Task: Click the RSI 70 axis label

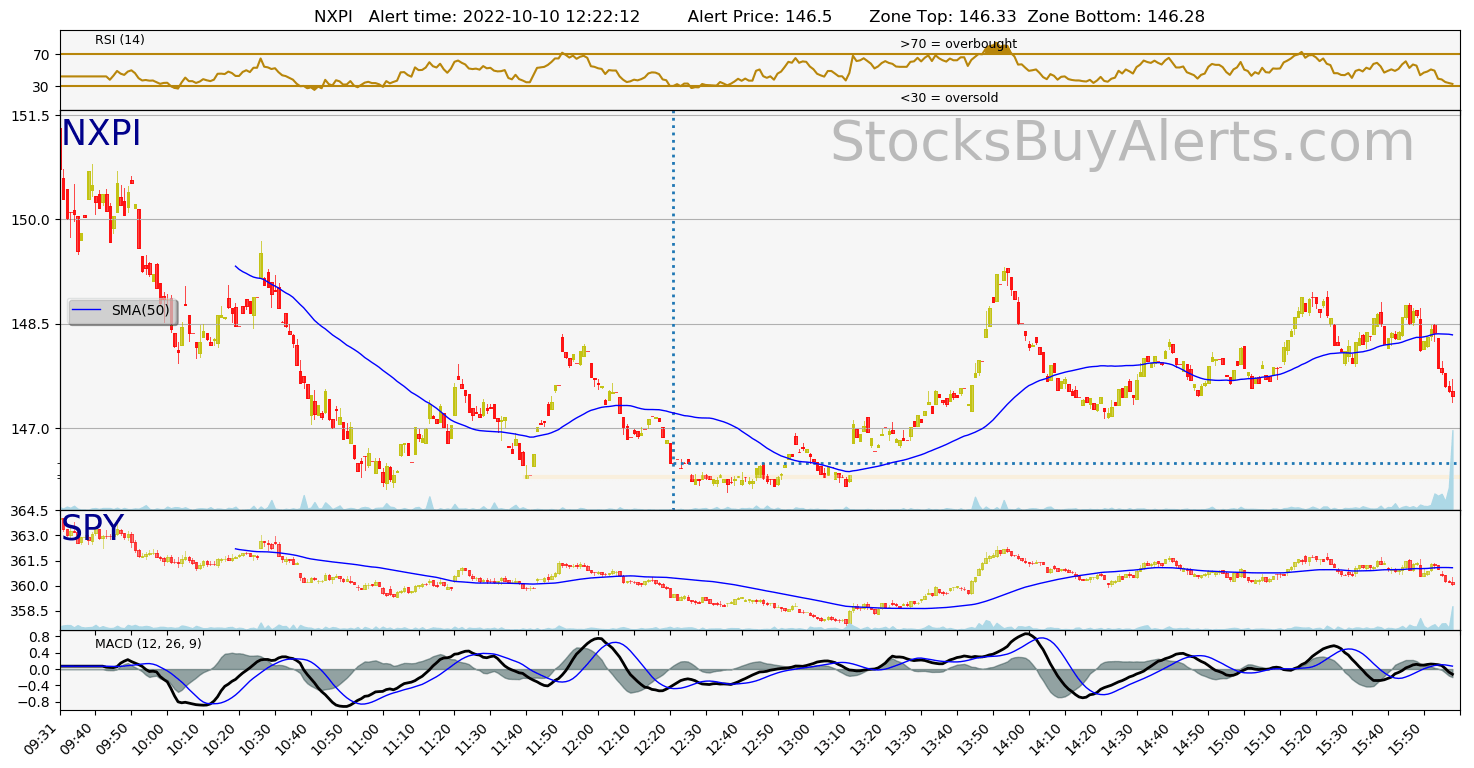Action: point(41,54)
